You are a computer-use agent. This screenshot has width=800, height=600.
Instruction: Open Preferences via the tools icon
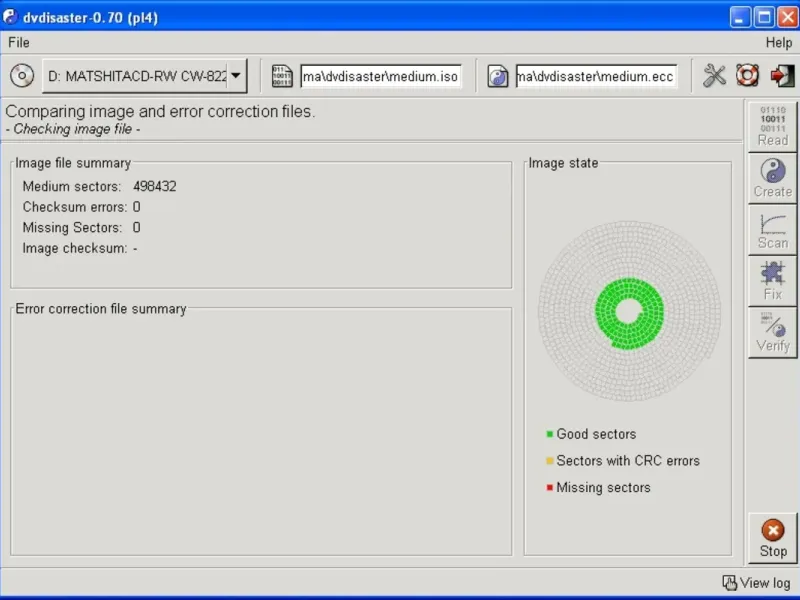pos(714,76)
